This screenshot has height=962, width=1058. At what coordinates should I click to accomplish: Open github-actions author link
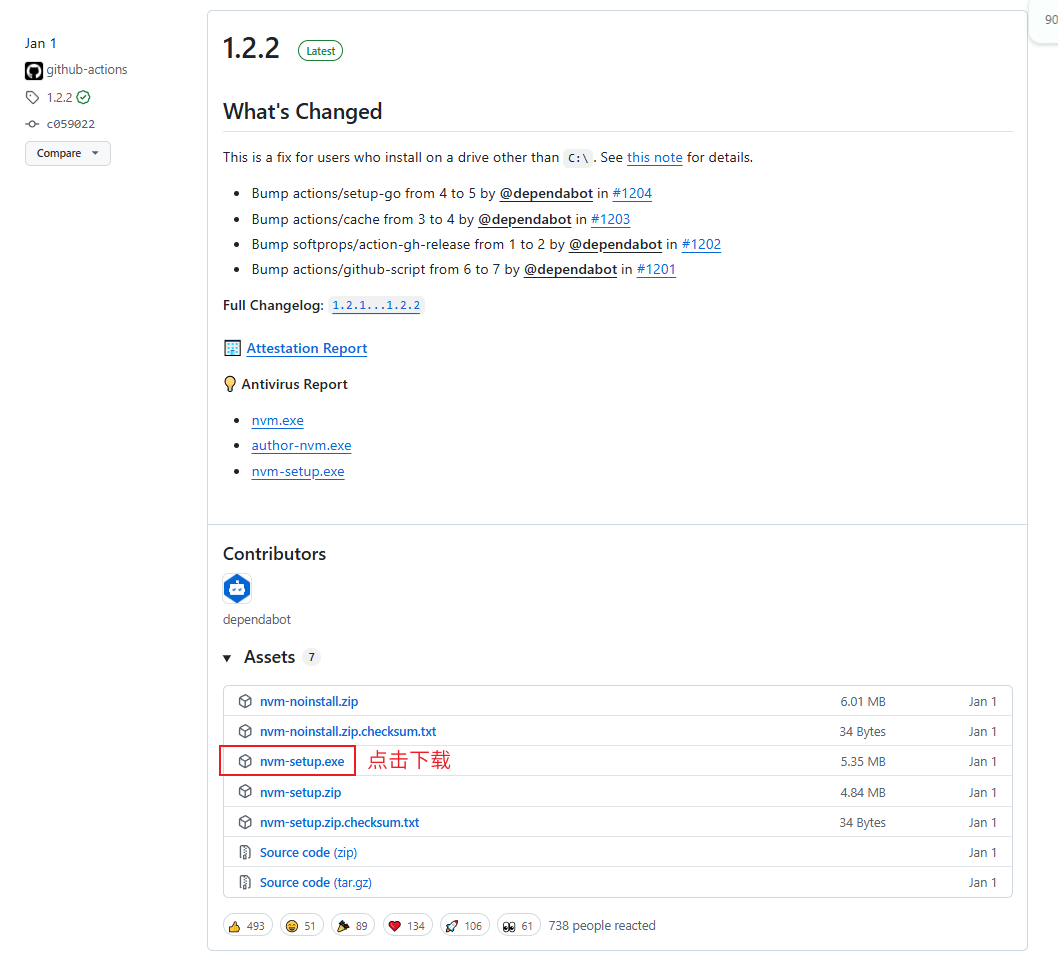point(86,69)
